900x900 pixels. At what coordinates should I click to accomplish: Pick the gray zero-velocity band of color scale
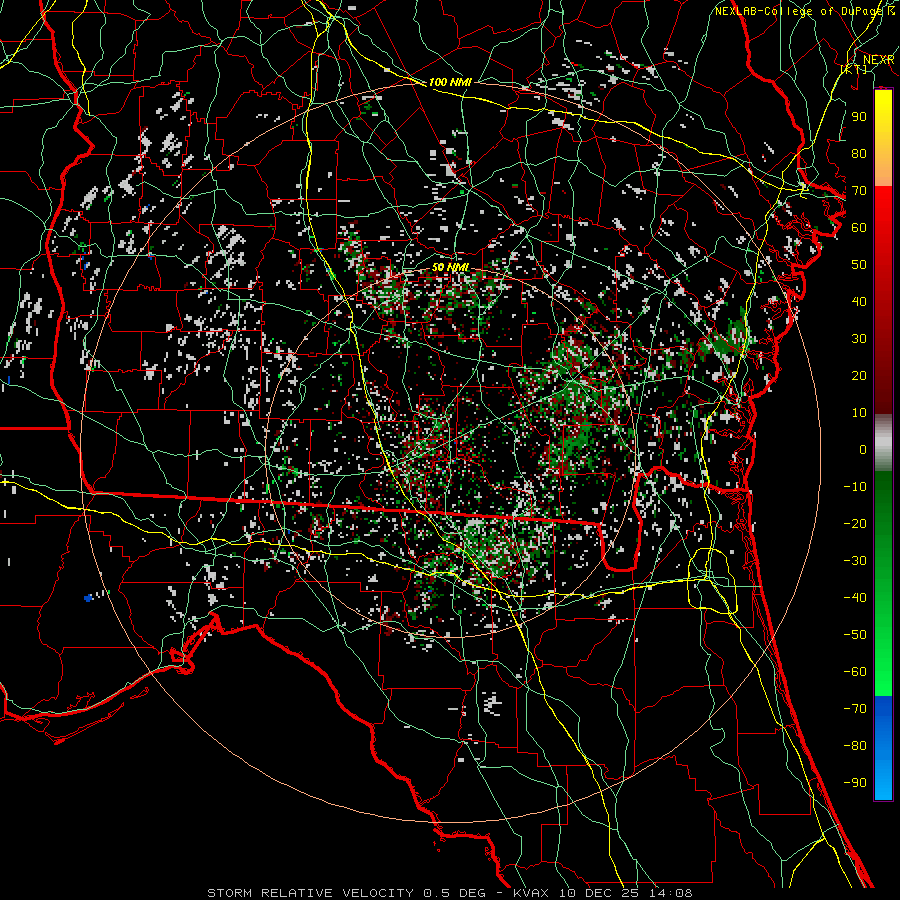pyautogui.click(x=883, y=443)
